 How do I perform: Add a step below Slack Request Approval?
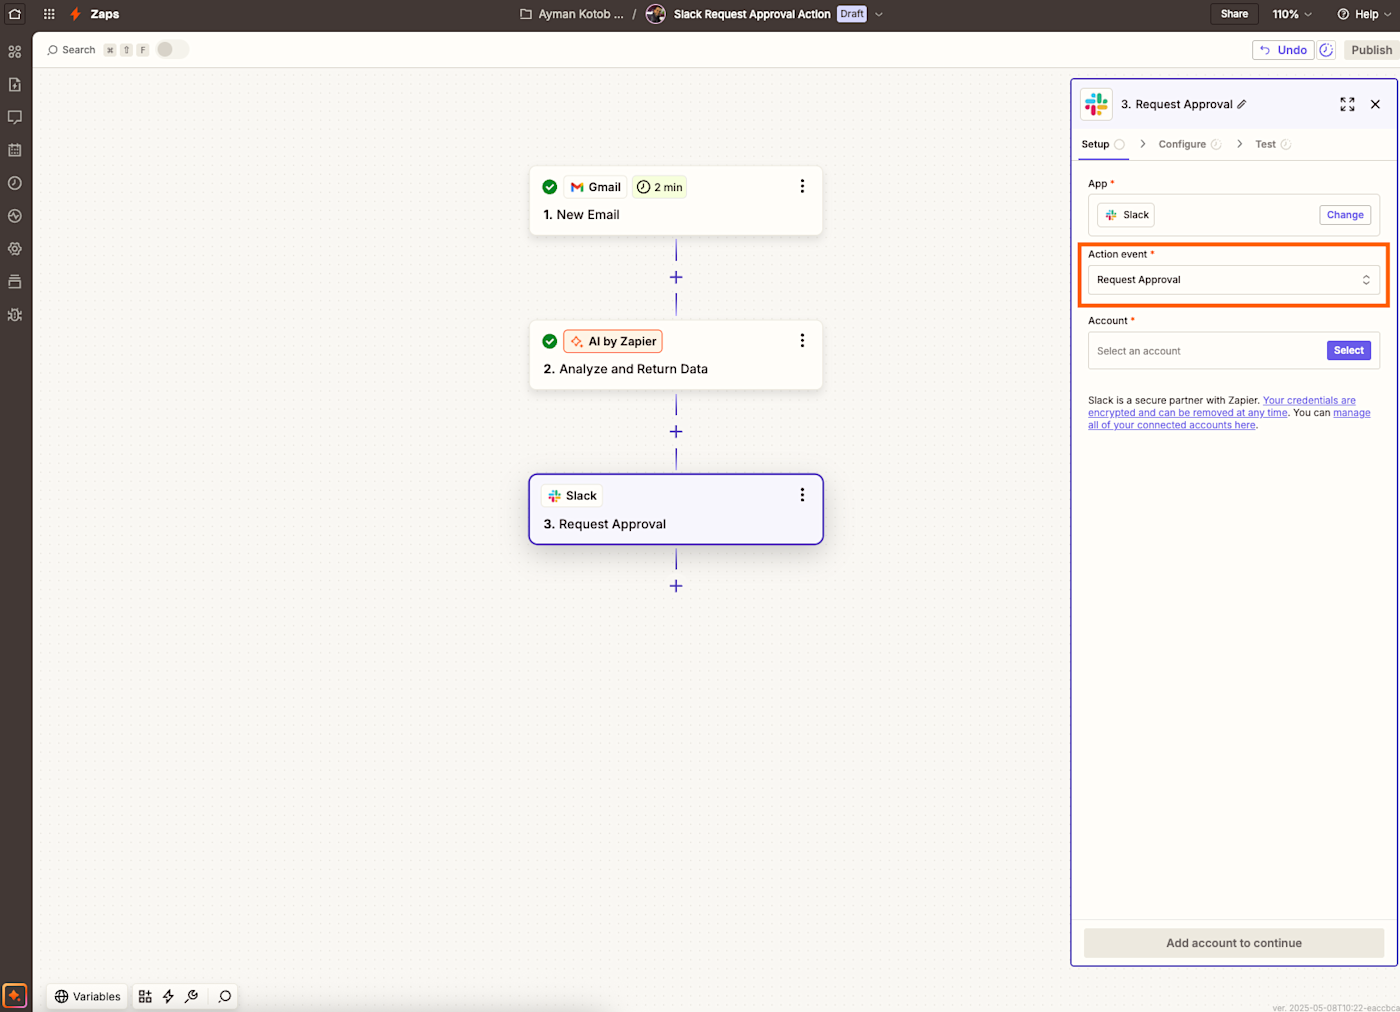[x=676, y=586]
